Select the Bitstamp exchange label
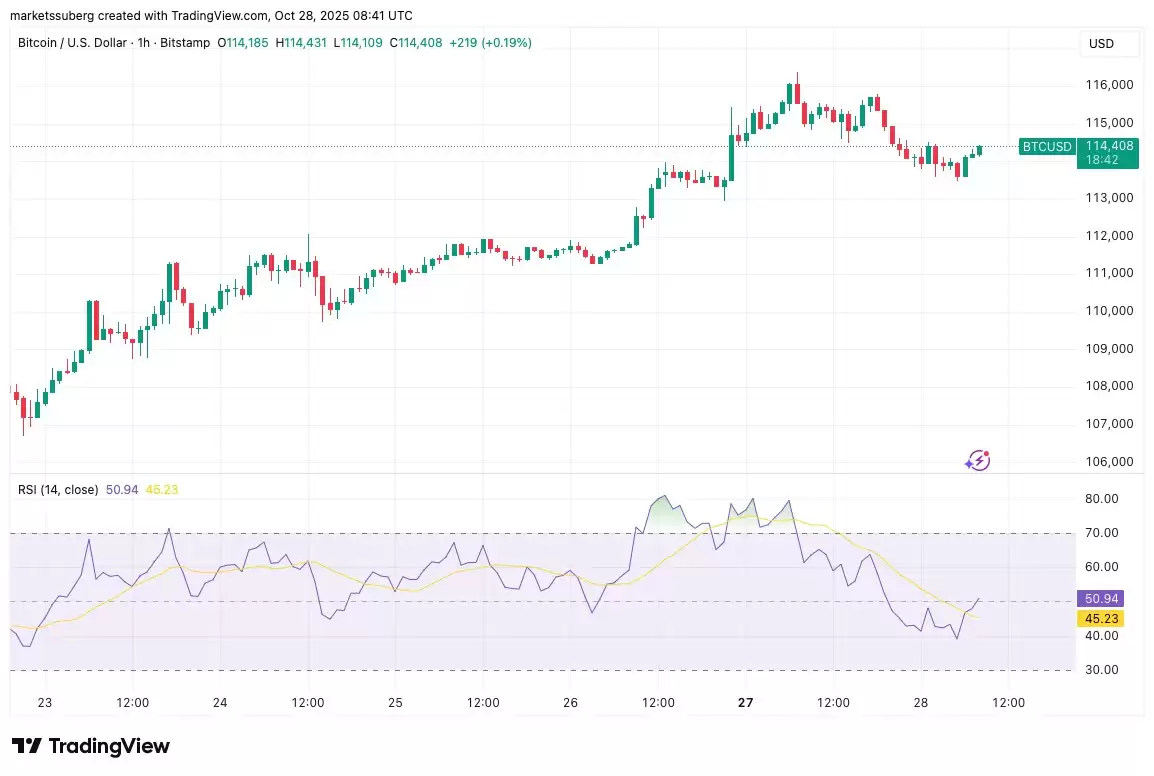The height and width of the screenshot is (776, 1154). [x=185, y=43]
